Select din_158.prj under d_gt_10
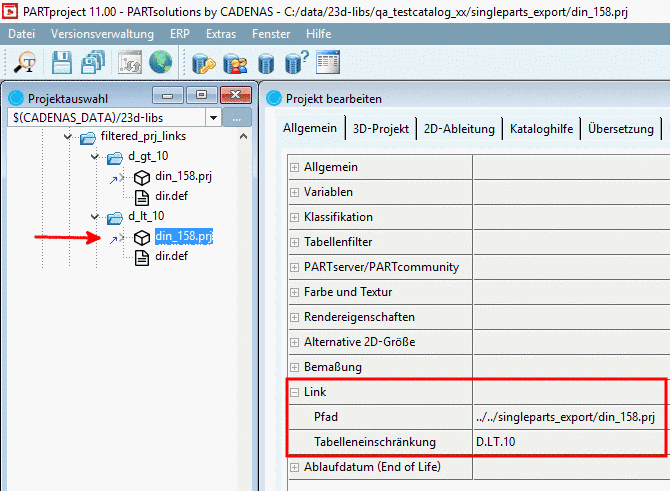This screenshot has height=491, width=670. (x=183, y=176)
